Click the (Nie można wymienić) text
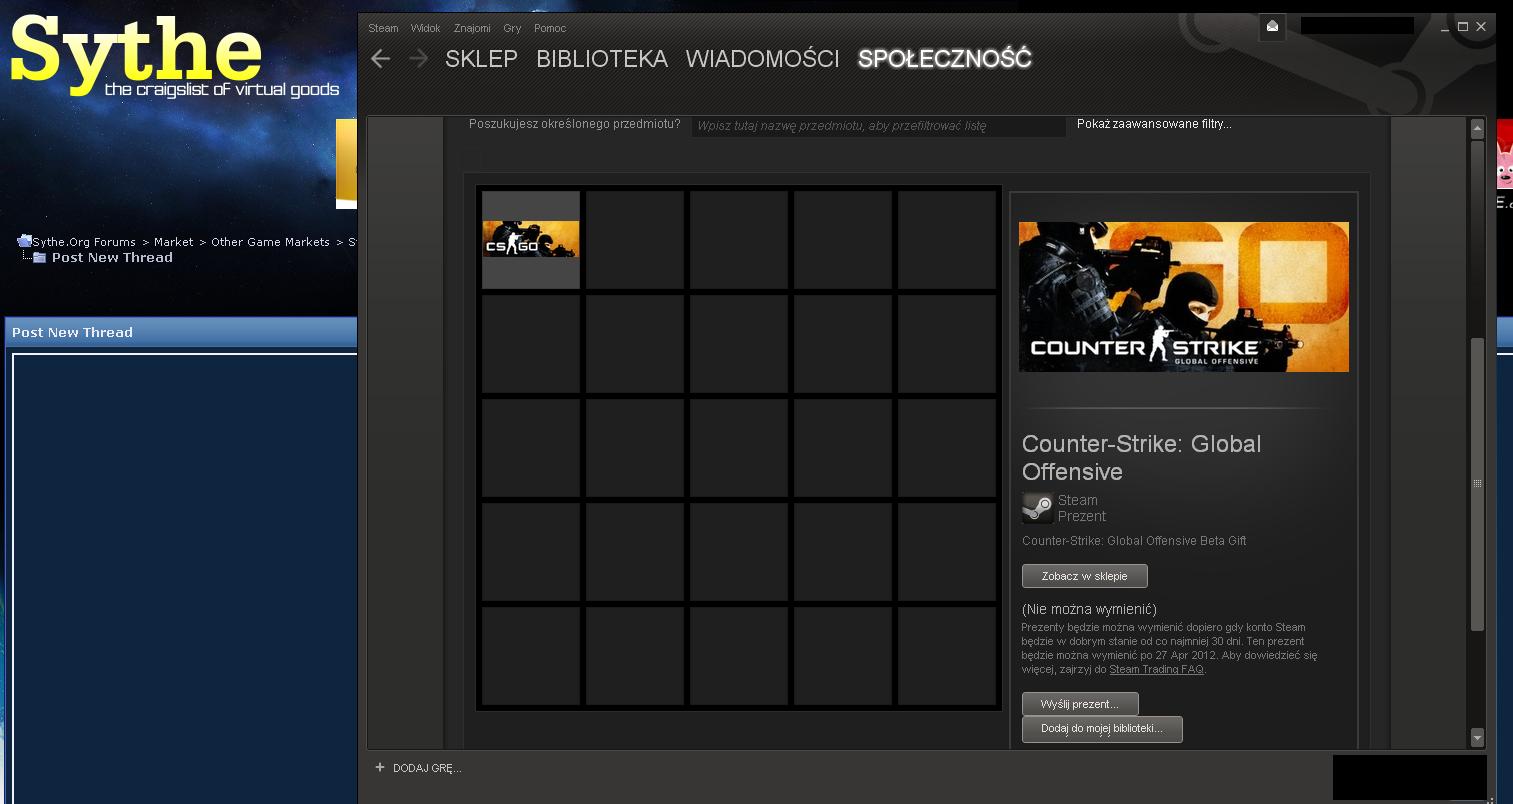The height and width of the screenshot is (804, 1513). tap(1089, 609)
